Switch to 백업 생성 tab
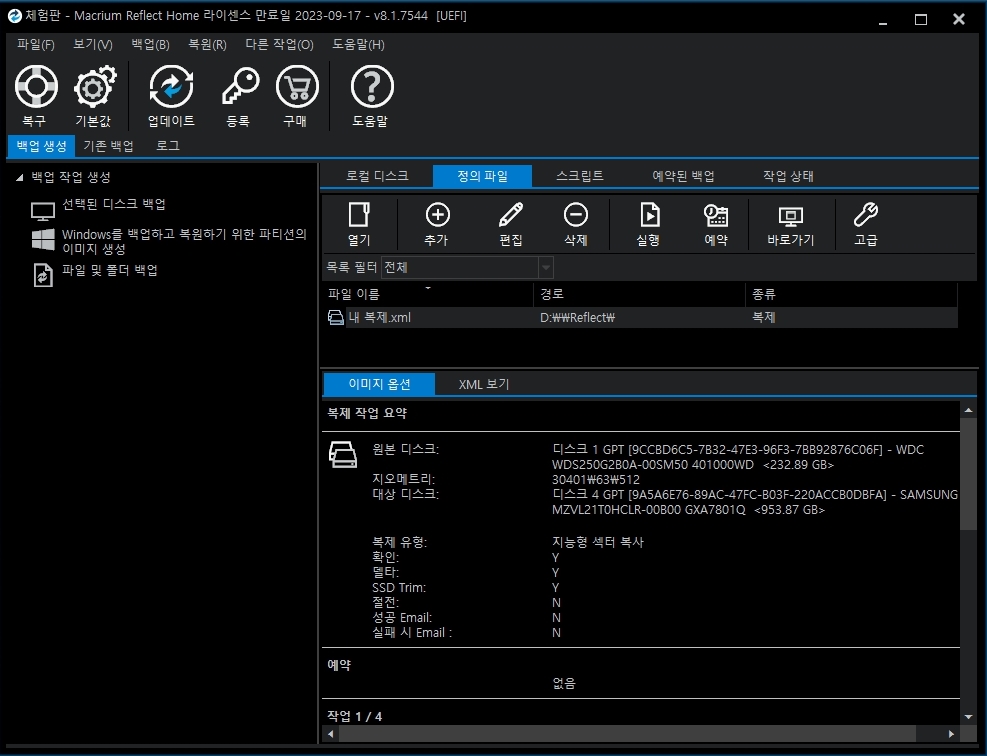The image size is (987, 756). click(42, 146)
